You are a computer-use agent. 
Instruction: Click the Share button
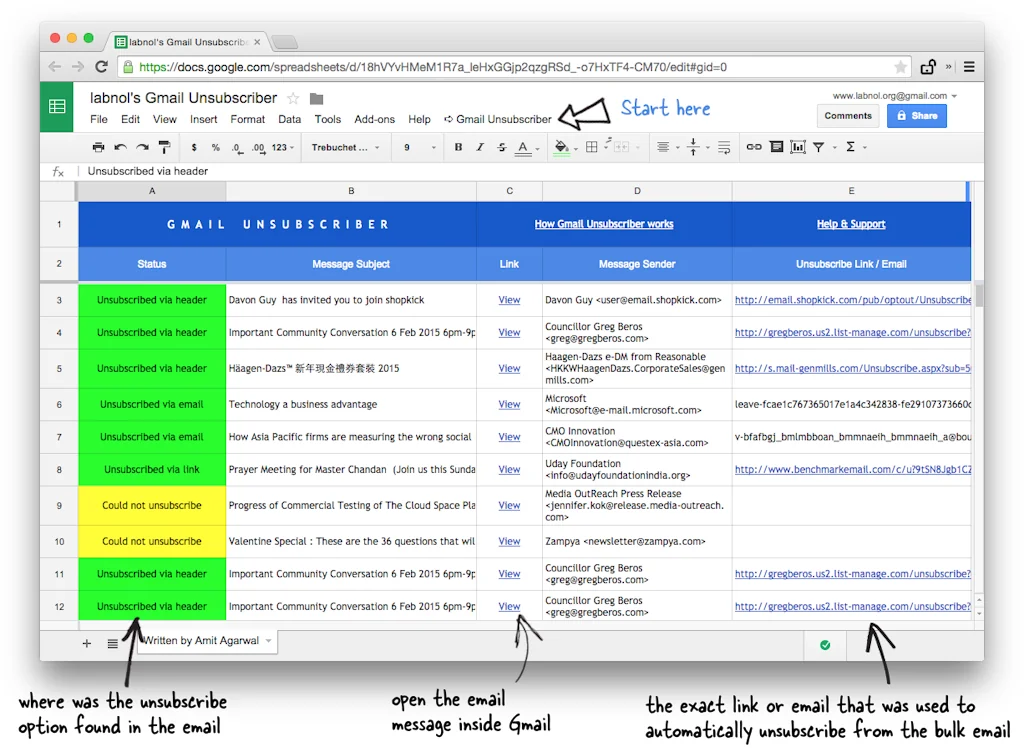[x=917, y=116]
